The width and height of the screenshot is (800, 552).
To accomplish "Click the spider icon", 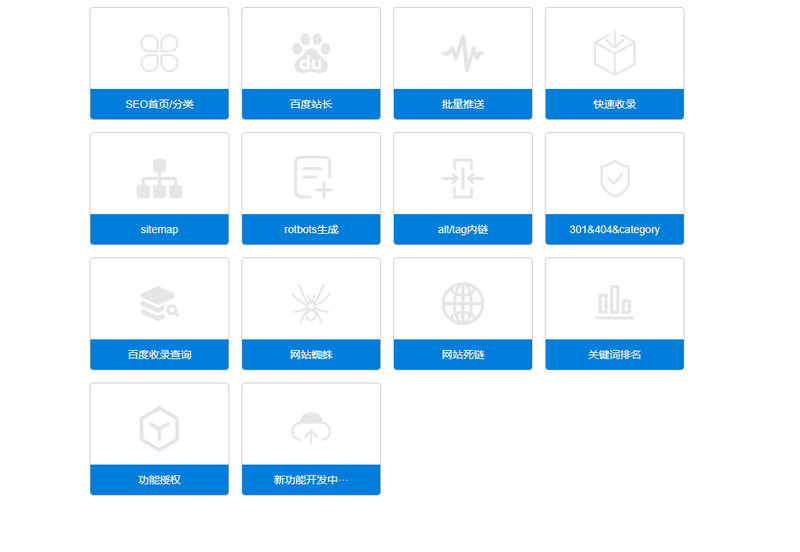I will 311,304.
